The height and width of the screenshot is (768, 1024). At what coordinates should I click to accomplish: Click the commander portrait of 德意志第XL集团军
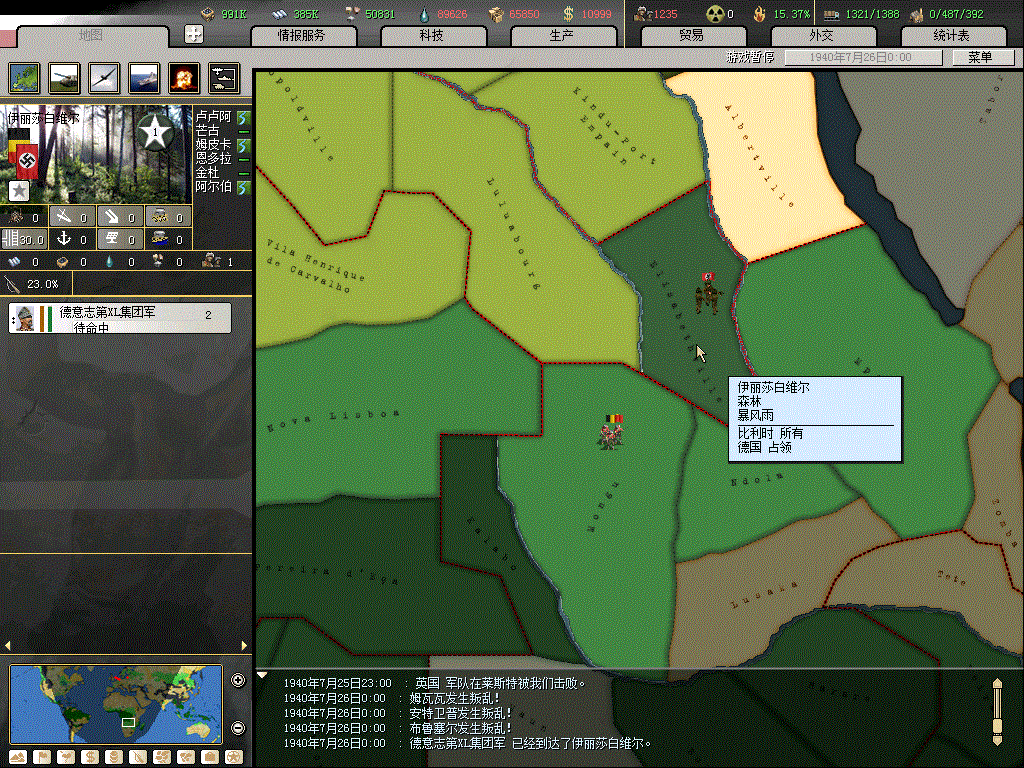pos(25,318)
